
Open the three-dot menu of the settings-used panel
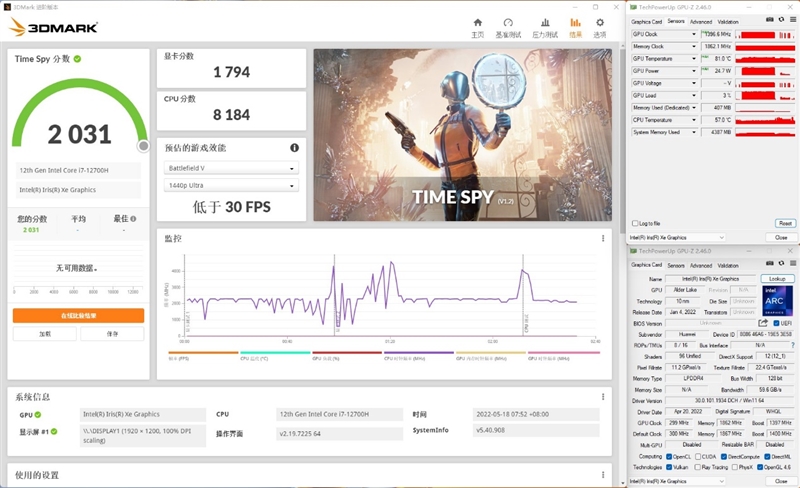pyautogui.click(x=603, y=475)
